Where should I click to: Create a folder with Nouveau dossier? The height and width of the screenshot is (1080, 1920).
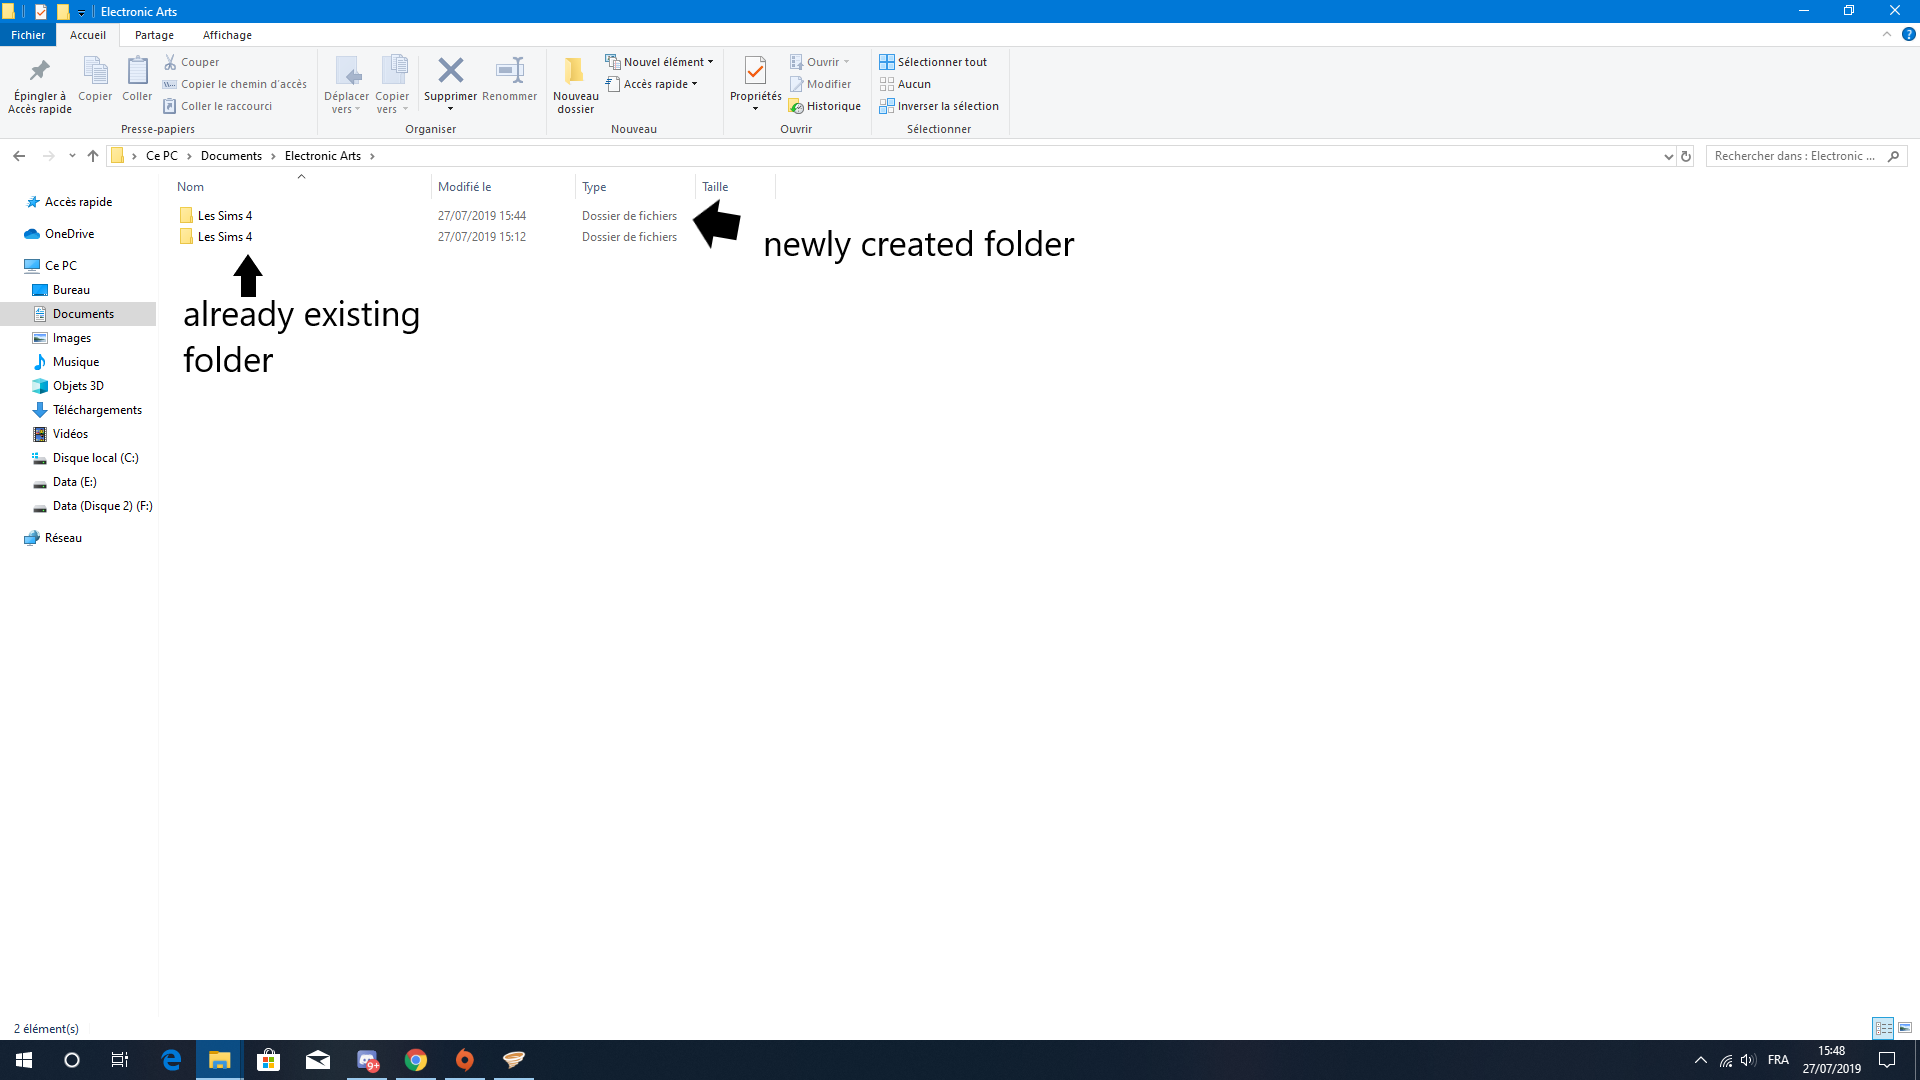(x=575, y=84)
